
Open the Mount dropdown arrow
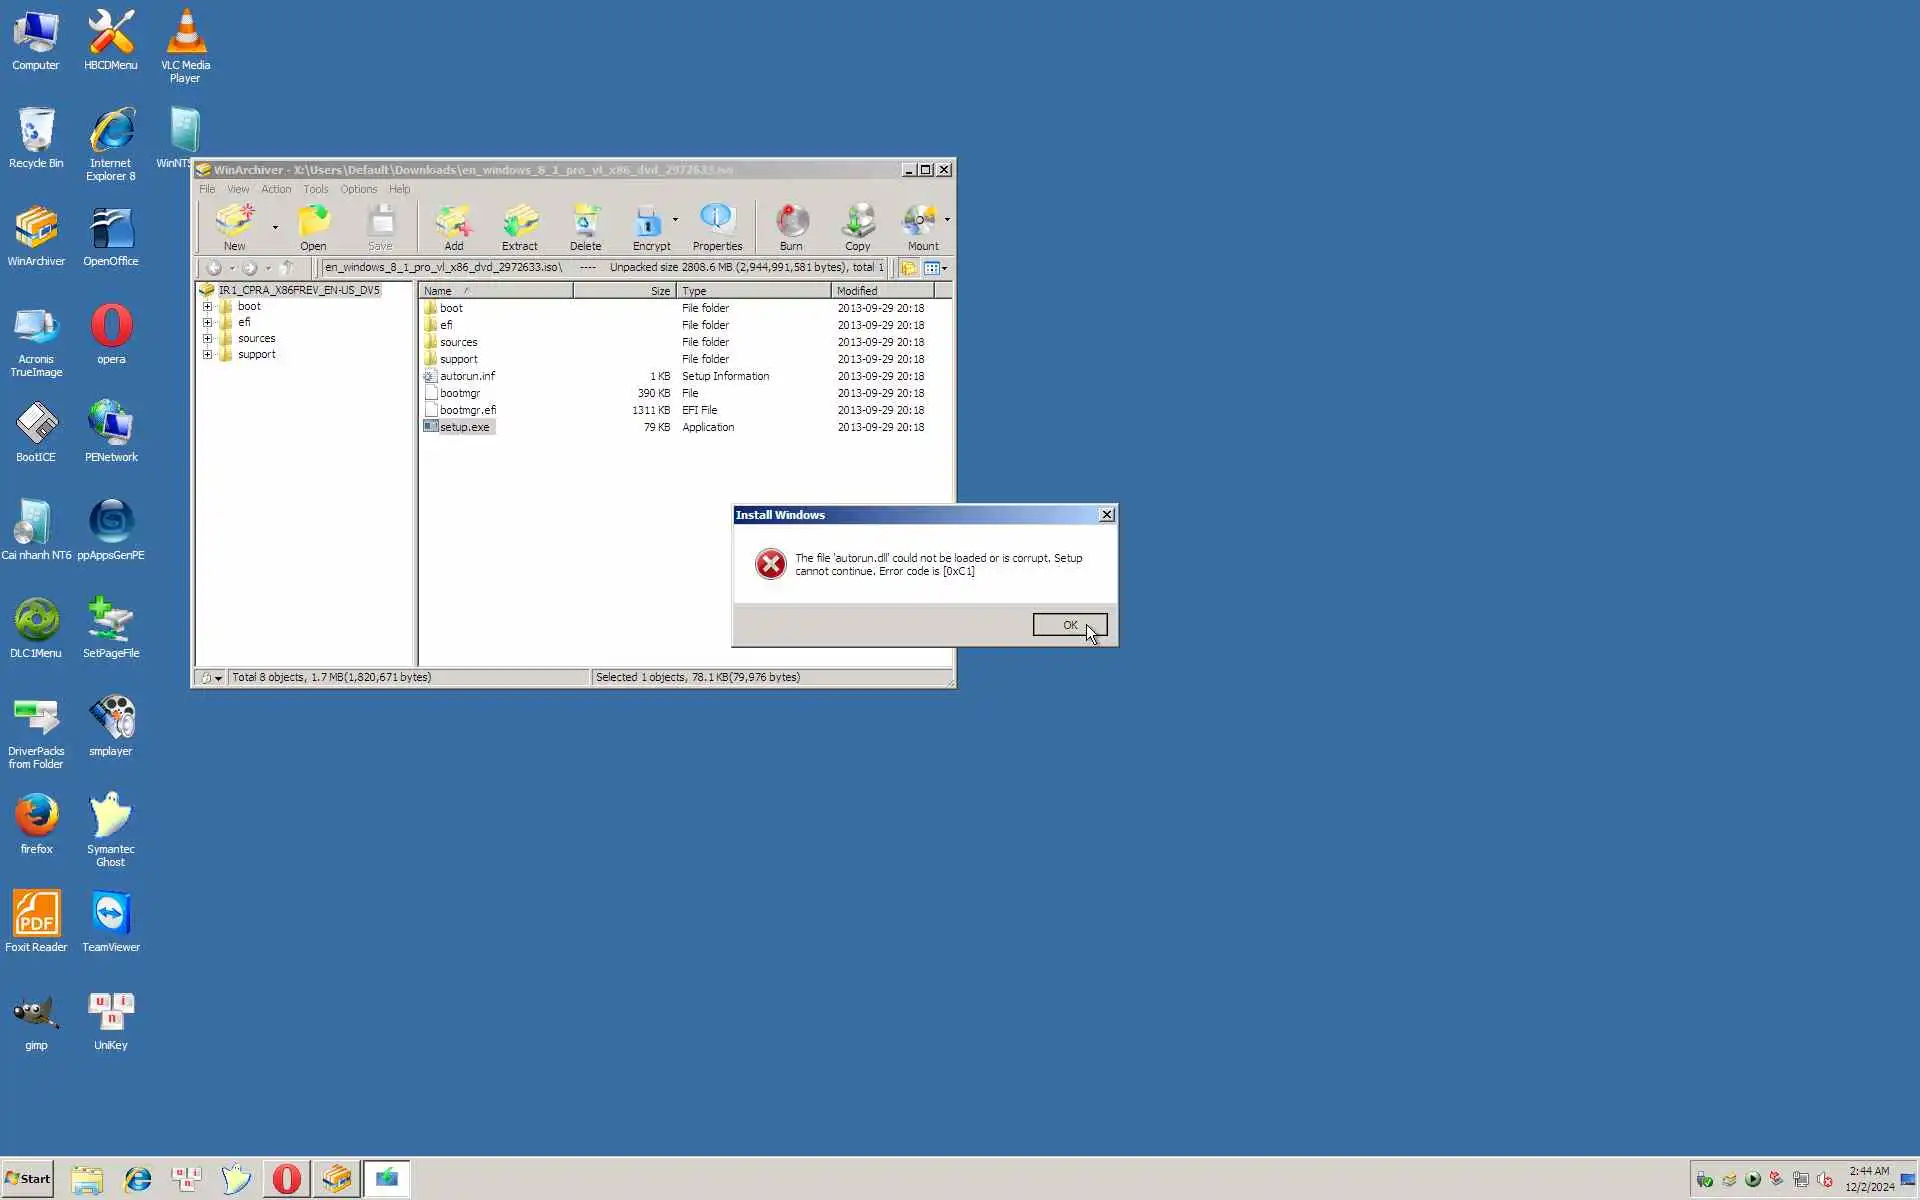coord(947,220)
